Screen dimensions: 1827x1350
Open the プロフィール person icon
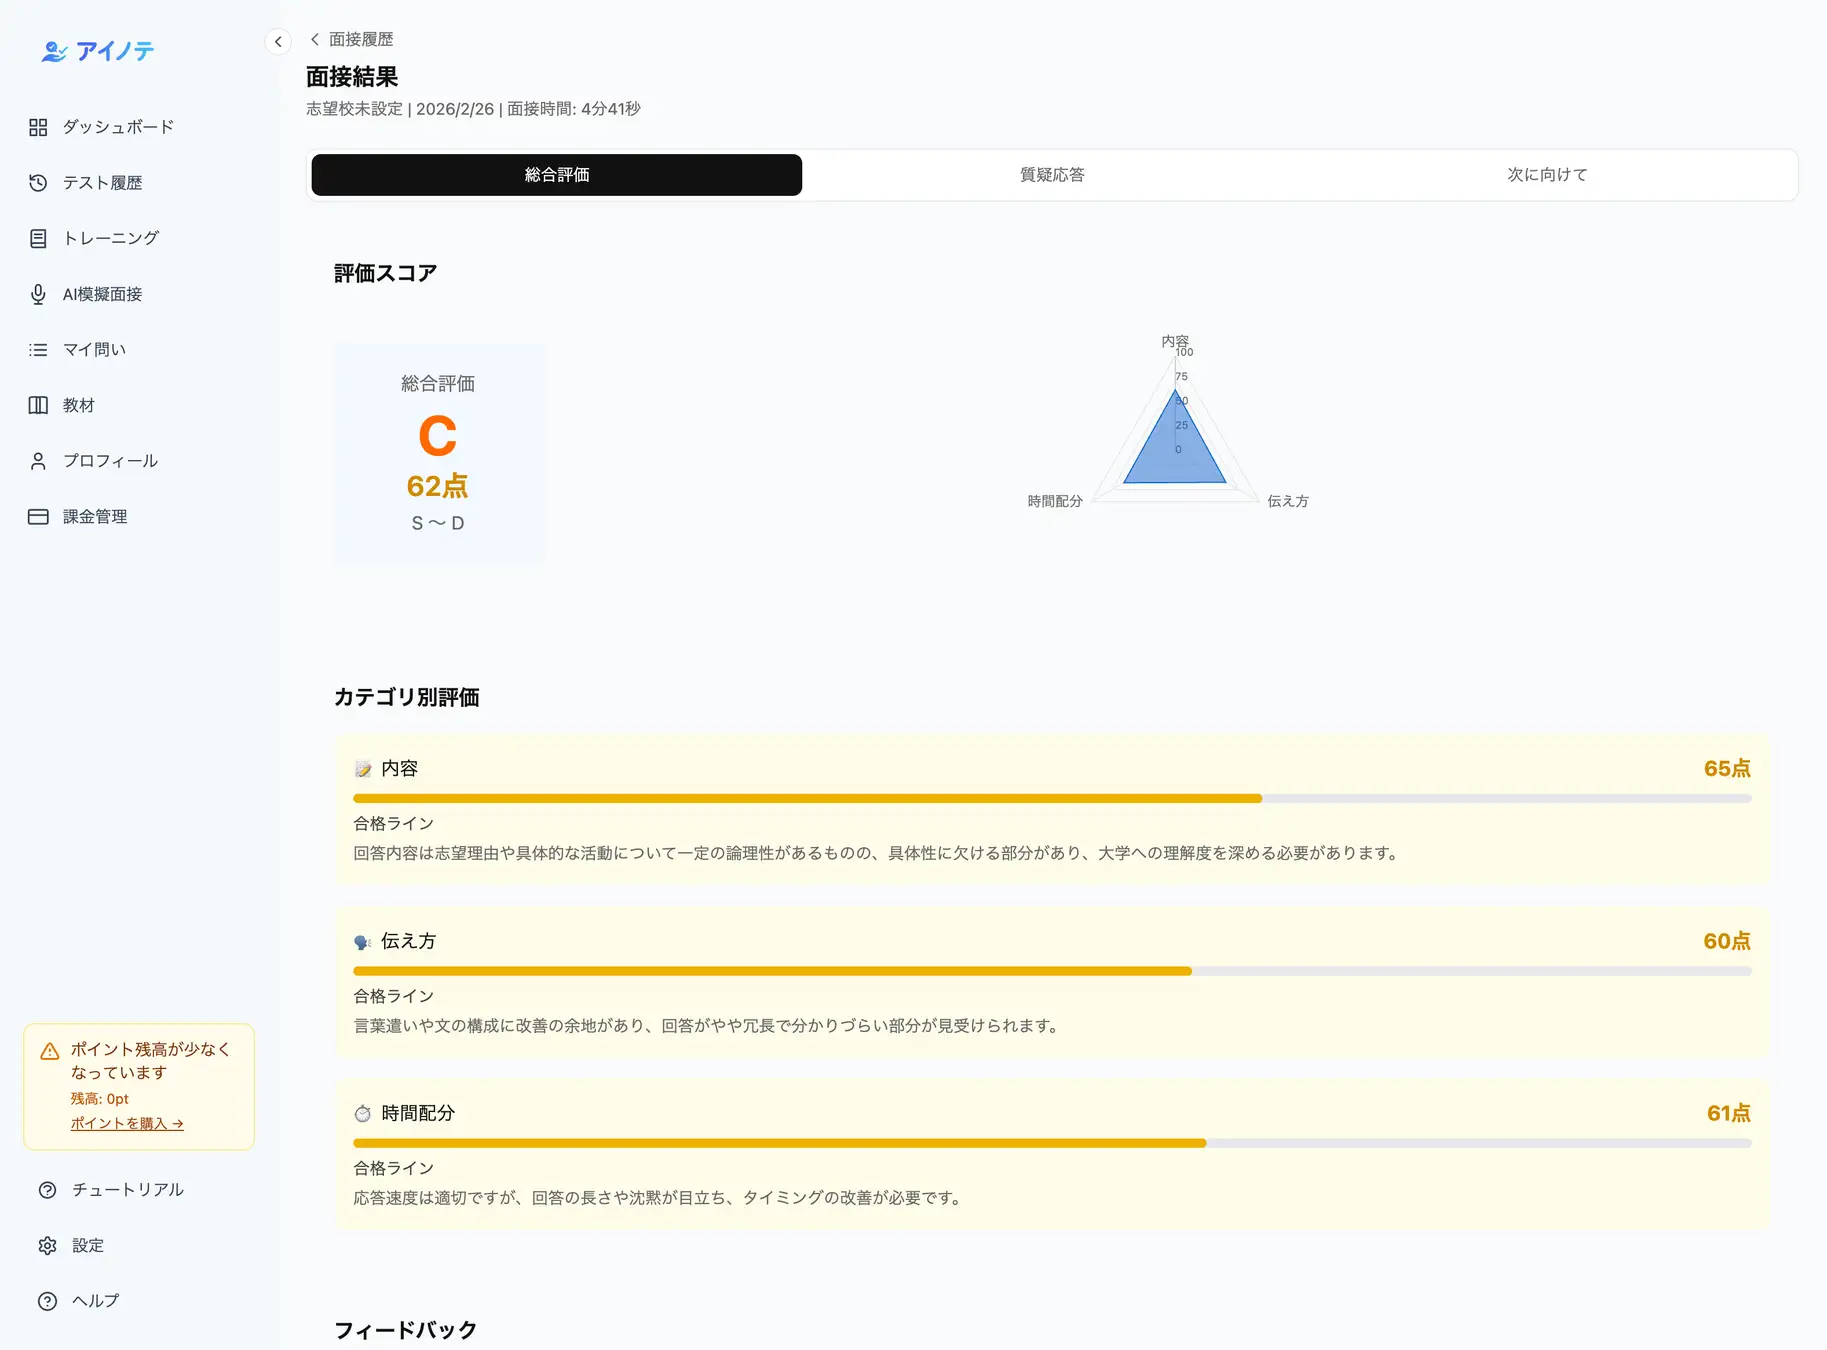(x=38, y=460)
